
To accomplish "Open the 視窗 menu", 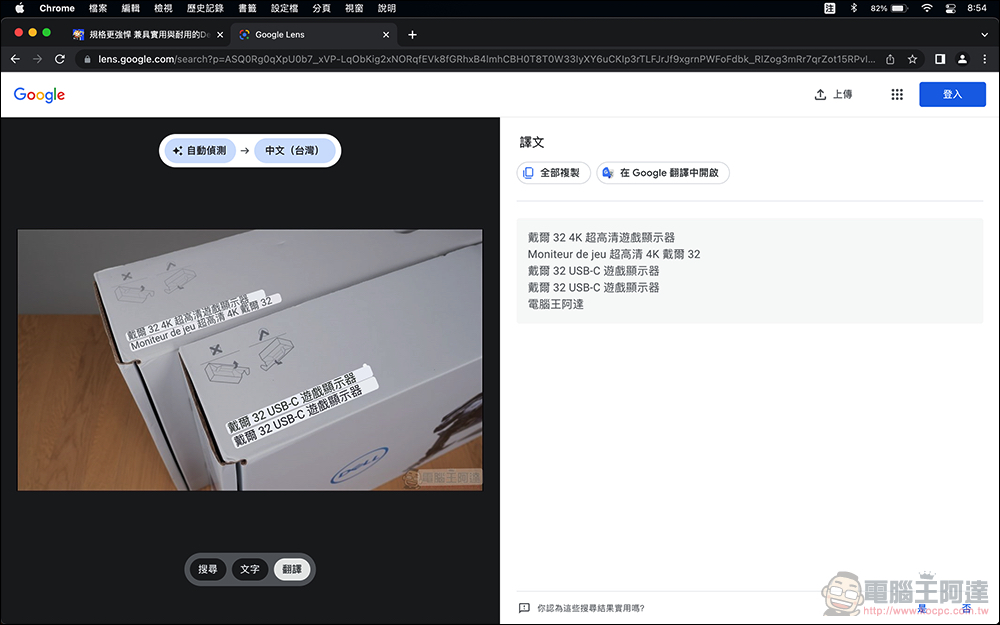I will coord(354,8).
